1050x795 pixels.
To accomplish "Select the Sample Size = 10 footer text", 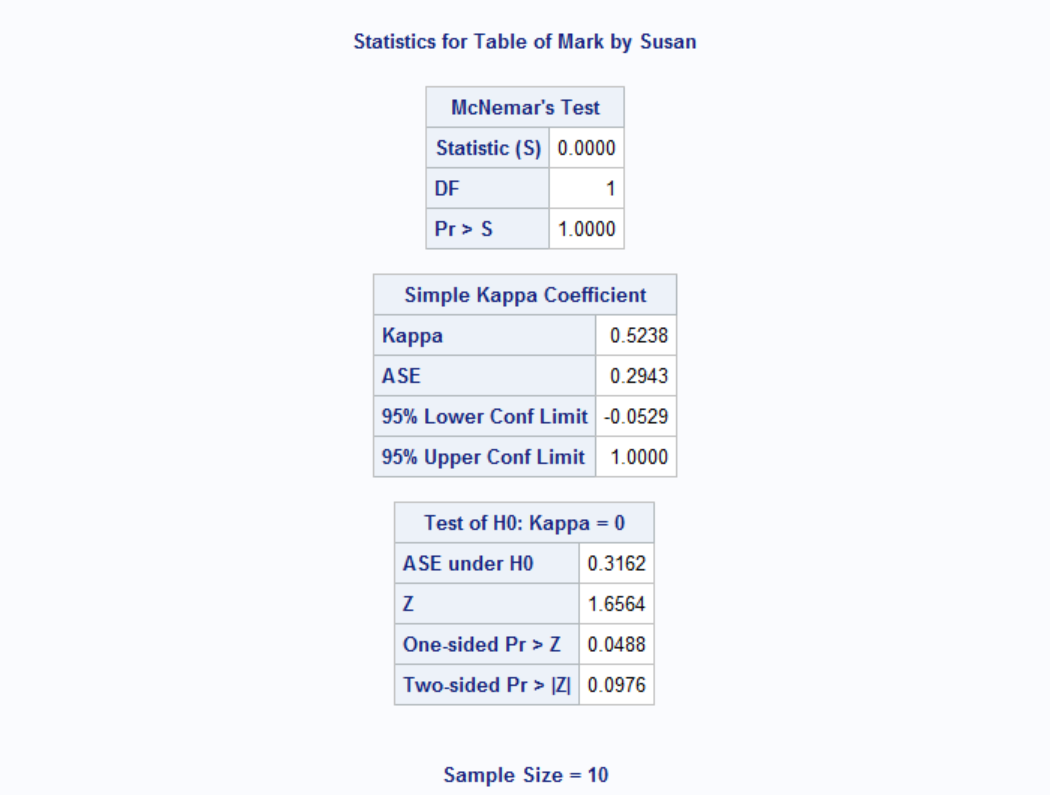I will [x=525, y=775].
